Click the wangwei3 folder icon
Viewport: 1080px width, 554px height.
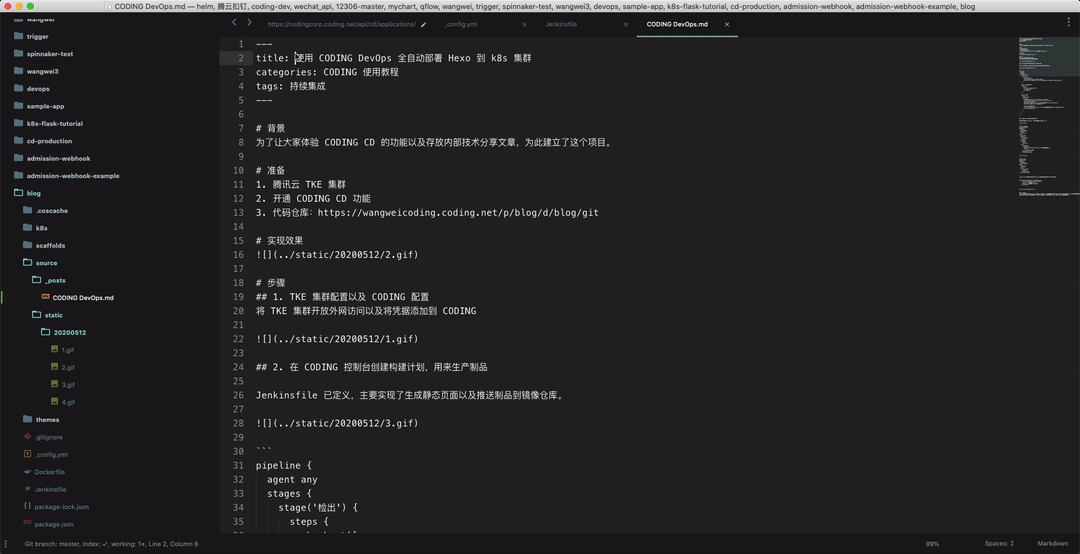point(19,70)
